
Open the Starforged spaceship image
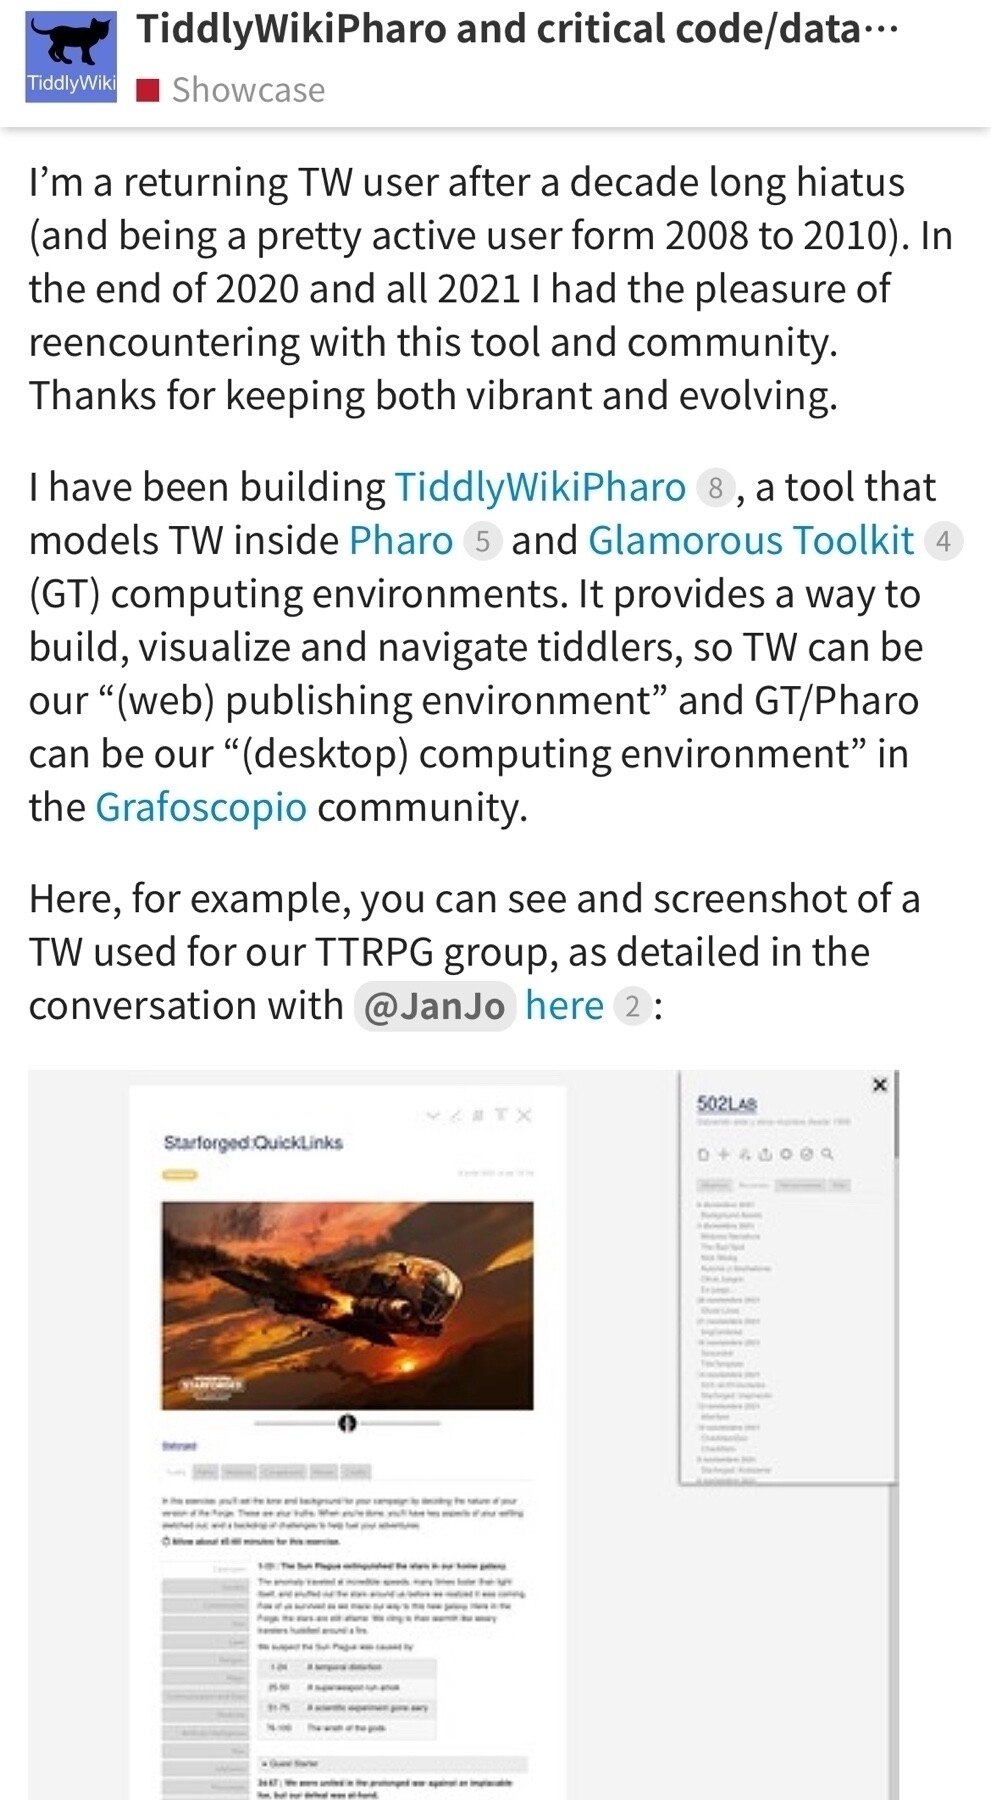[x=347, y=1305]
